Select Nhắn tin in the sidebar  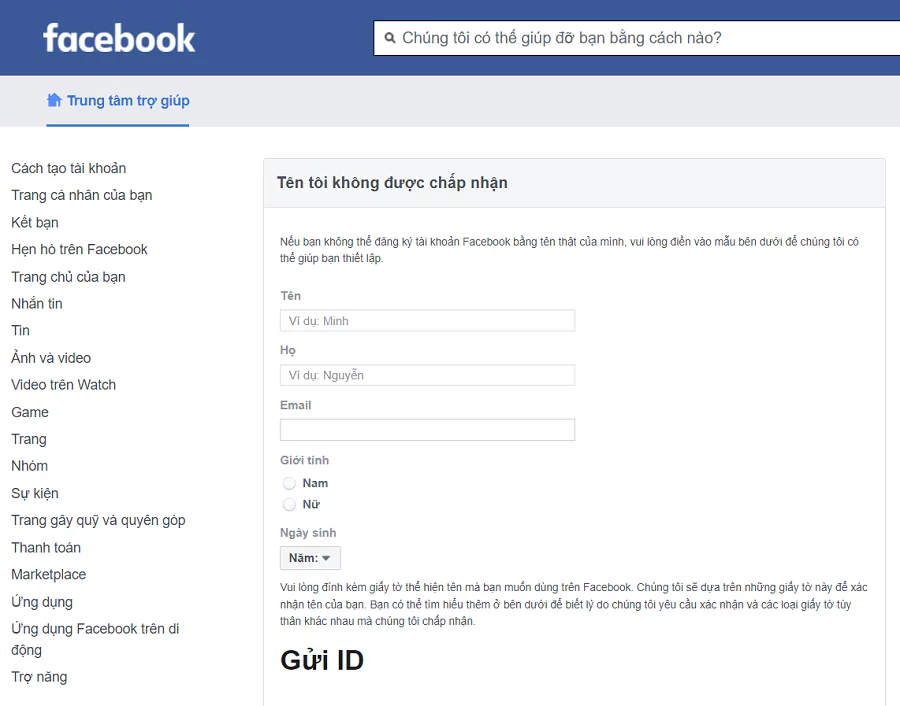pyautogui.click(x=37, y=304)
